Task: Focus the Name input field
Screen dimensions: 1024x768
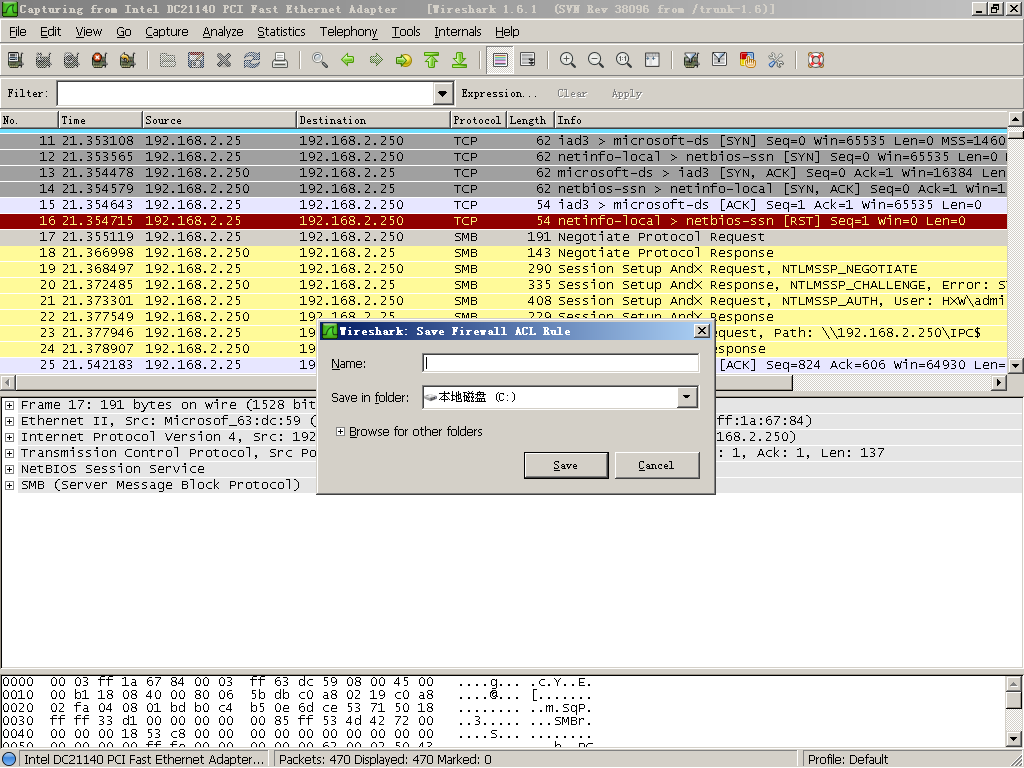Action: (561, 363)
